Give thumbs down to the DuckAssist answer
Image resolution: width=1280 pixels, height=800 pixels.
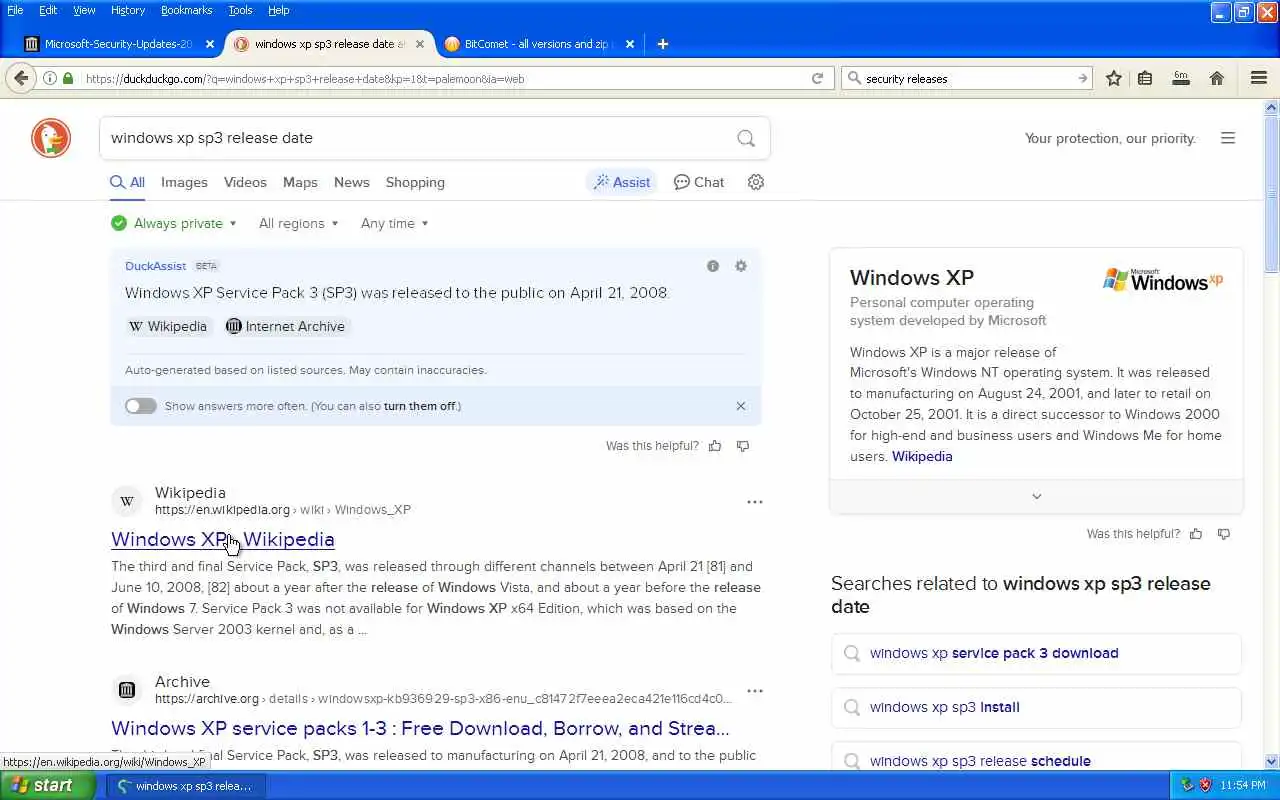[x=743, y=446]
